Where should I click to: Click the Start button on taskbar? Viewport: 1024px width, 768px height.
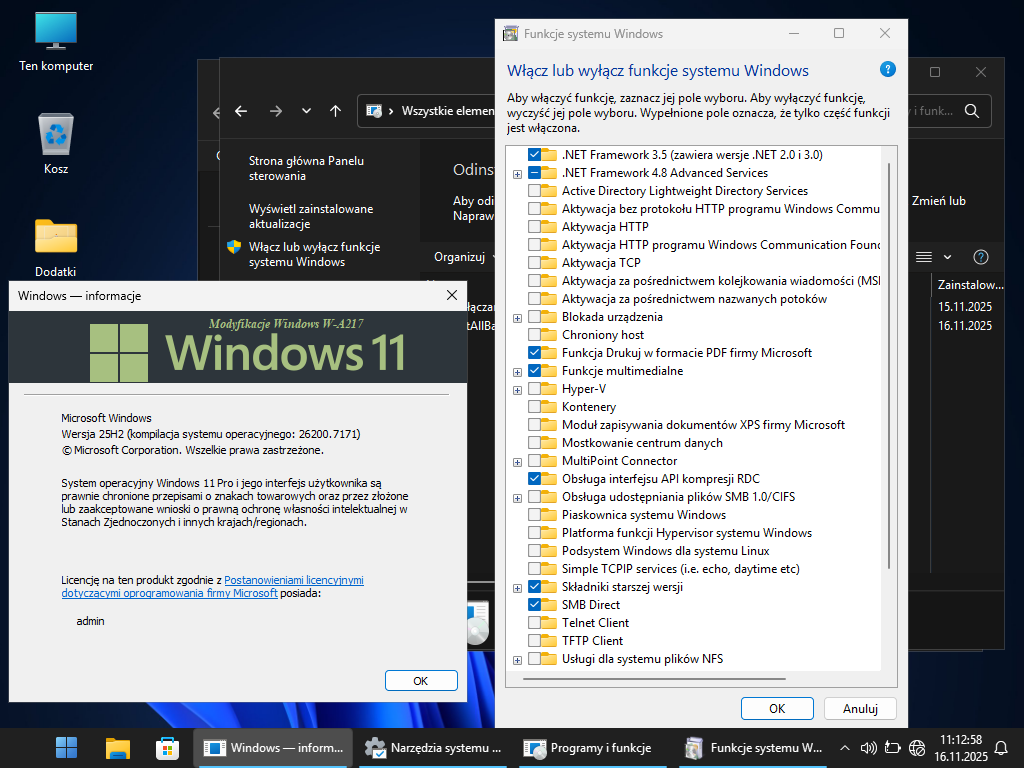click(67, 747)
